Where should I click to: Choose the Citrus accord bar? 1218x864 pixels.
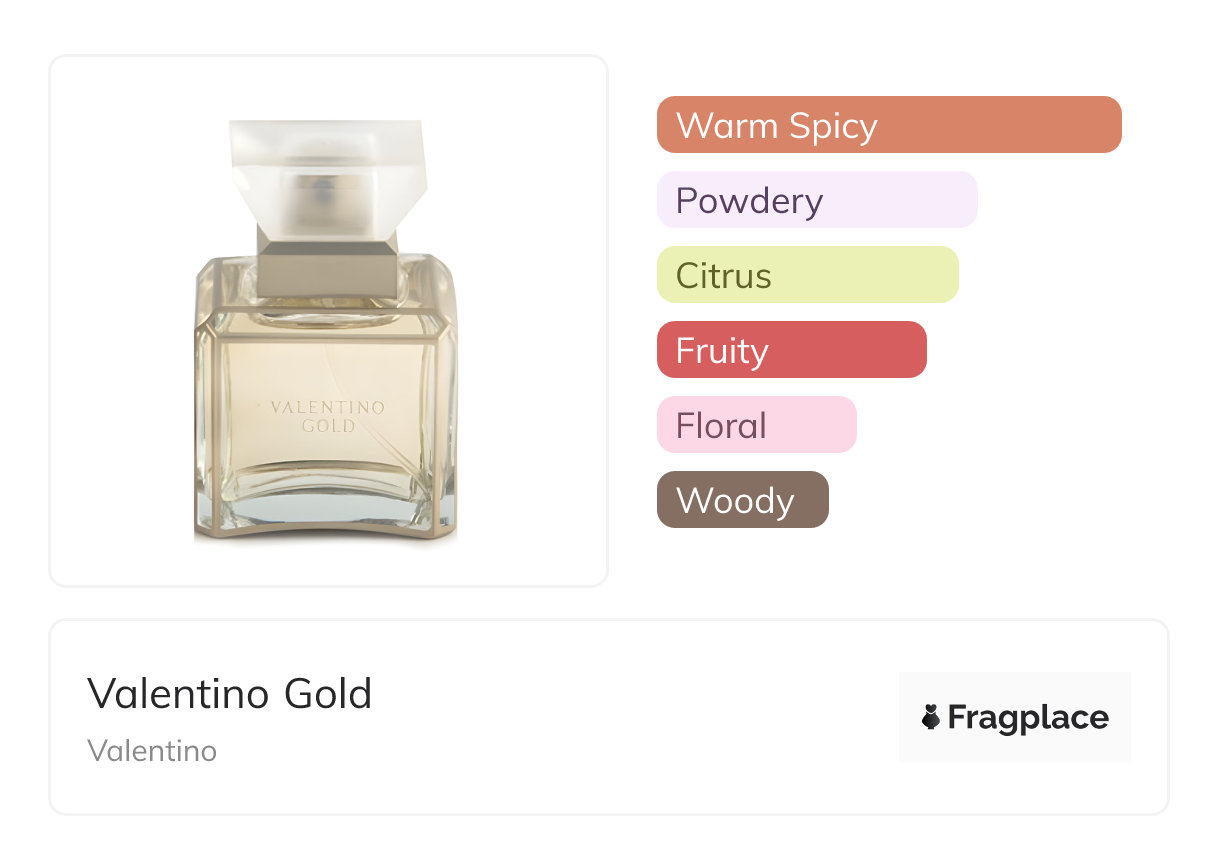[807, 275]
